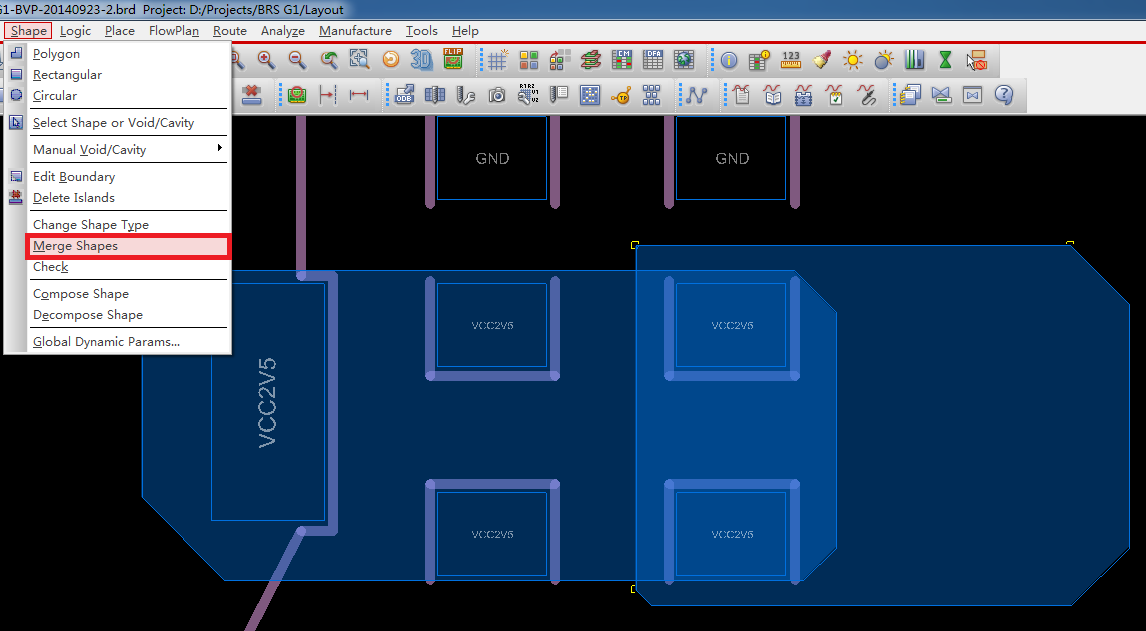
Task: Click the help question mark icon
Action: click(x=1004, y=95)
